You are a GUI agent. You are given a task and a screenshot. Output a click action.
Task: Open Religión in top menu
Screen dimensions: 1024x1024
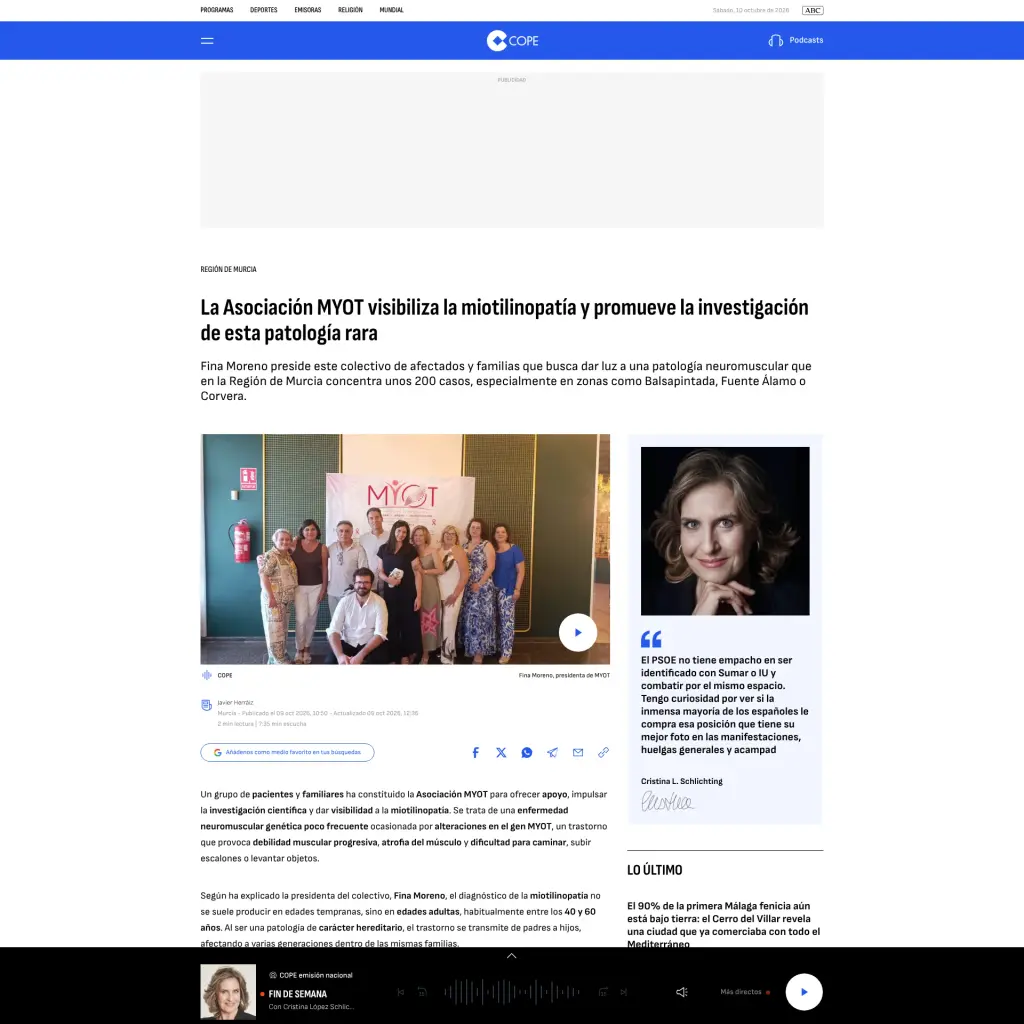coord(350,10)
